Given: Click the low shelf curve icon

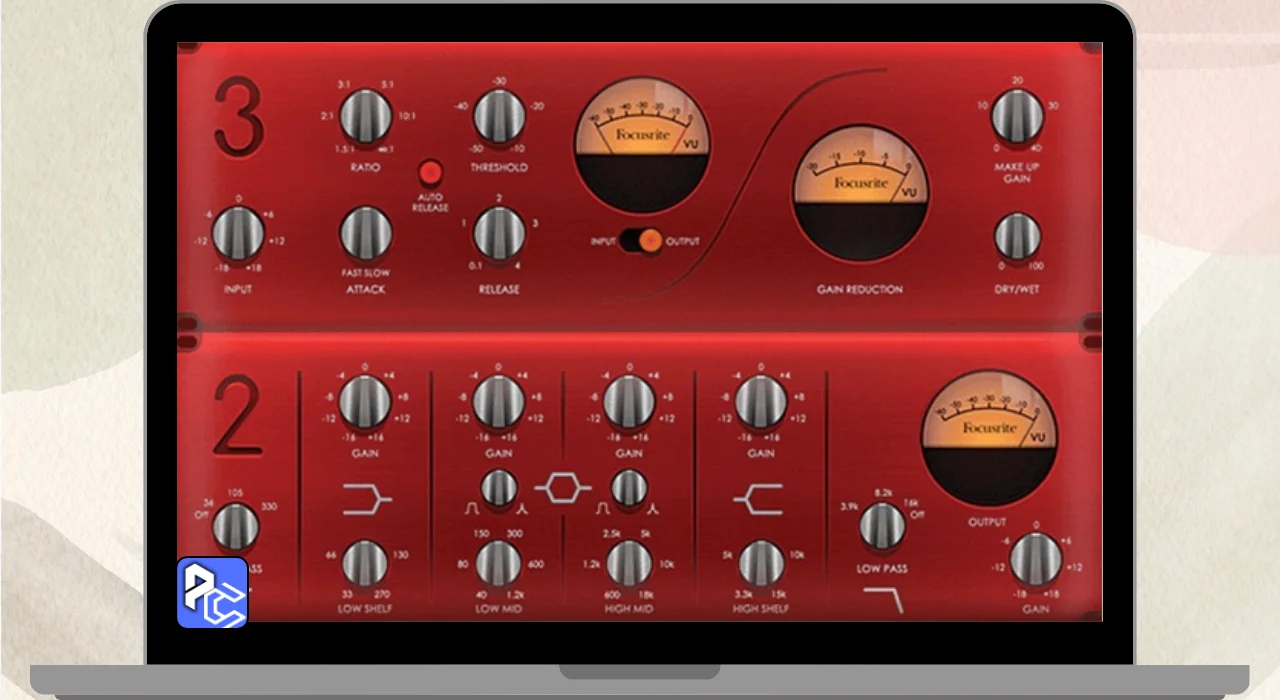Looking at the screenshot, I should tap(366, 500).
